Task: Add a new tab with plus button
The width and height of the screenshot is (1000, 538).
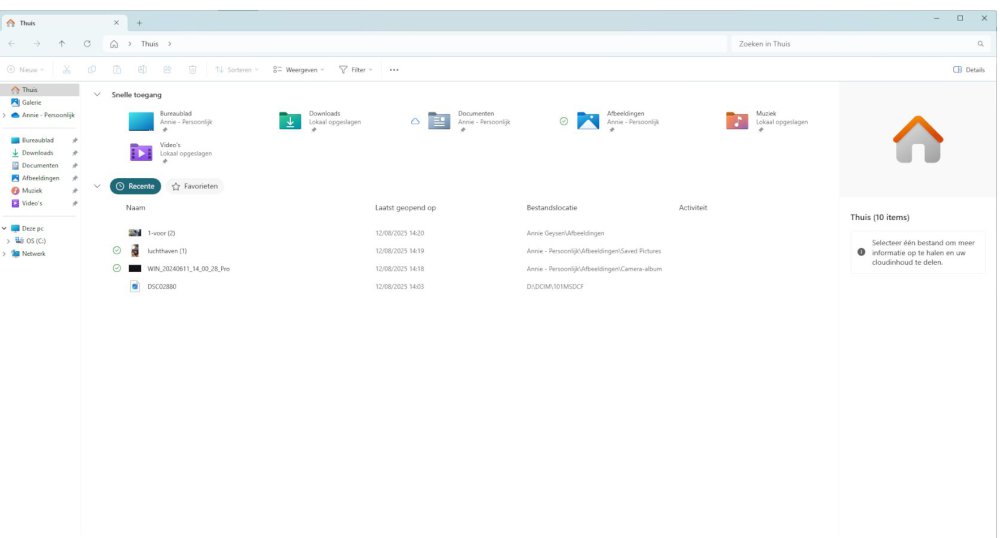Action: click(x=139, y=23)
